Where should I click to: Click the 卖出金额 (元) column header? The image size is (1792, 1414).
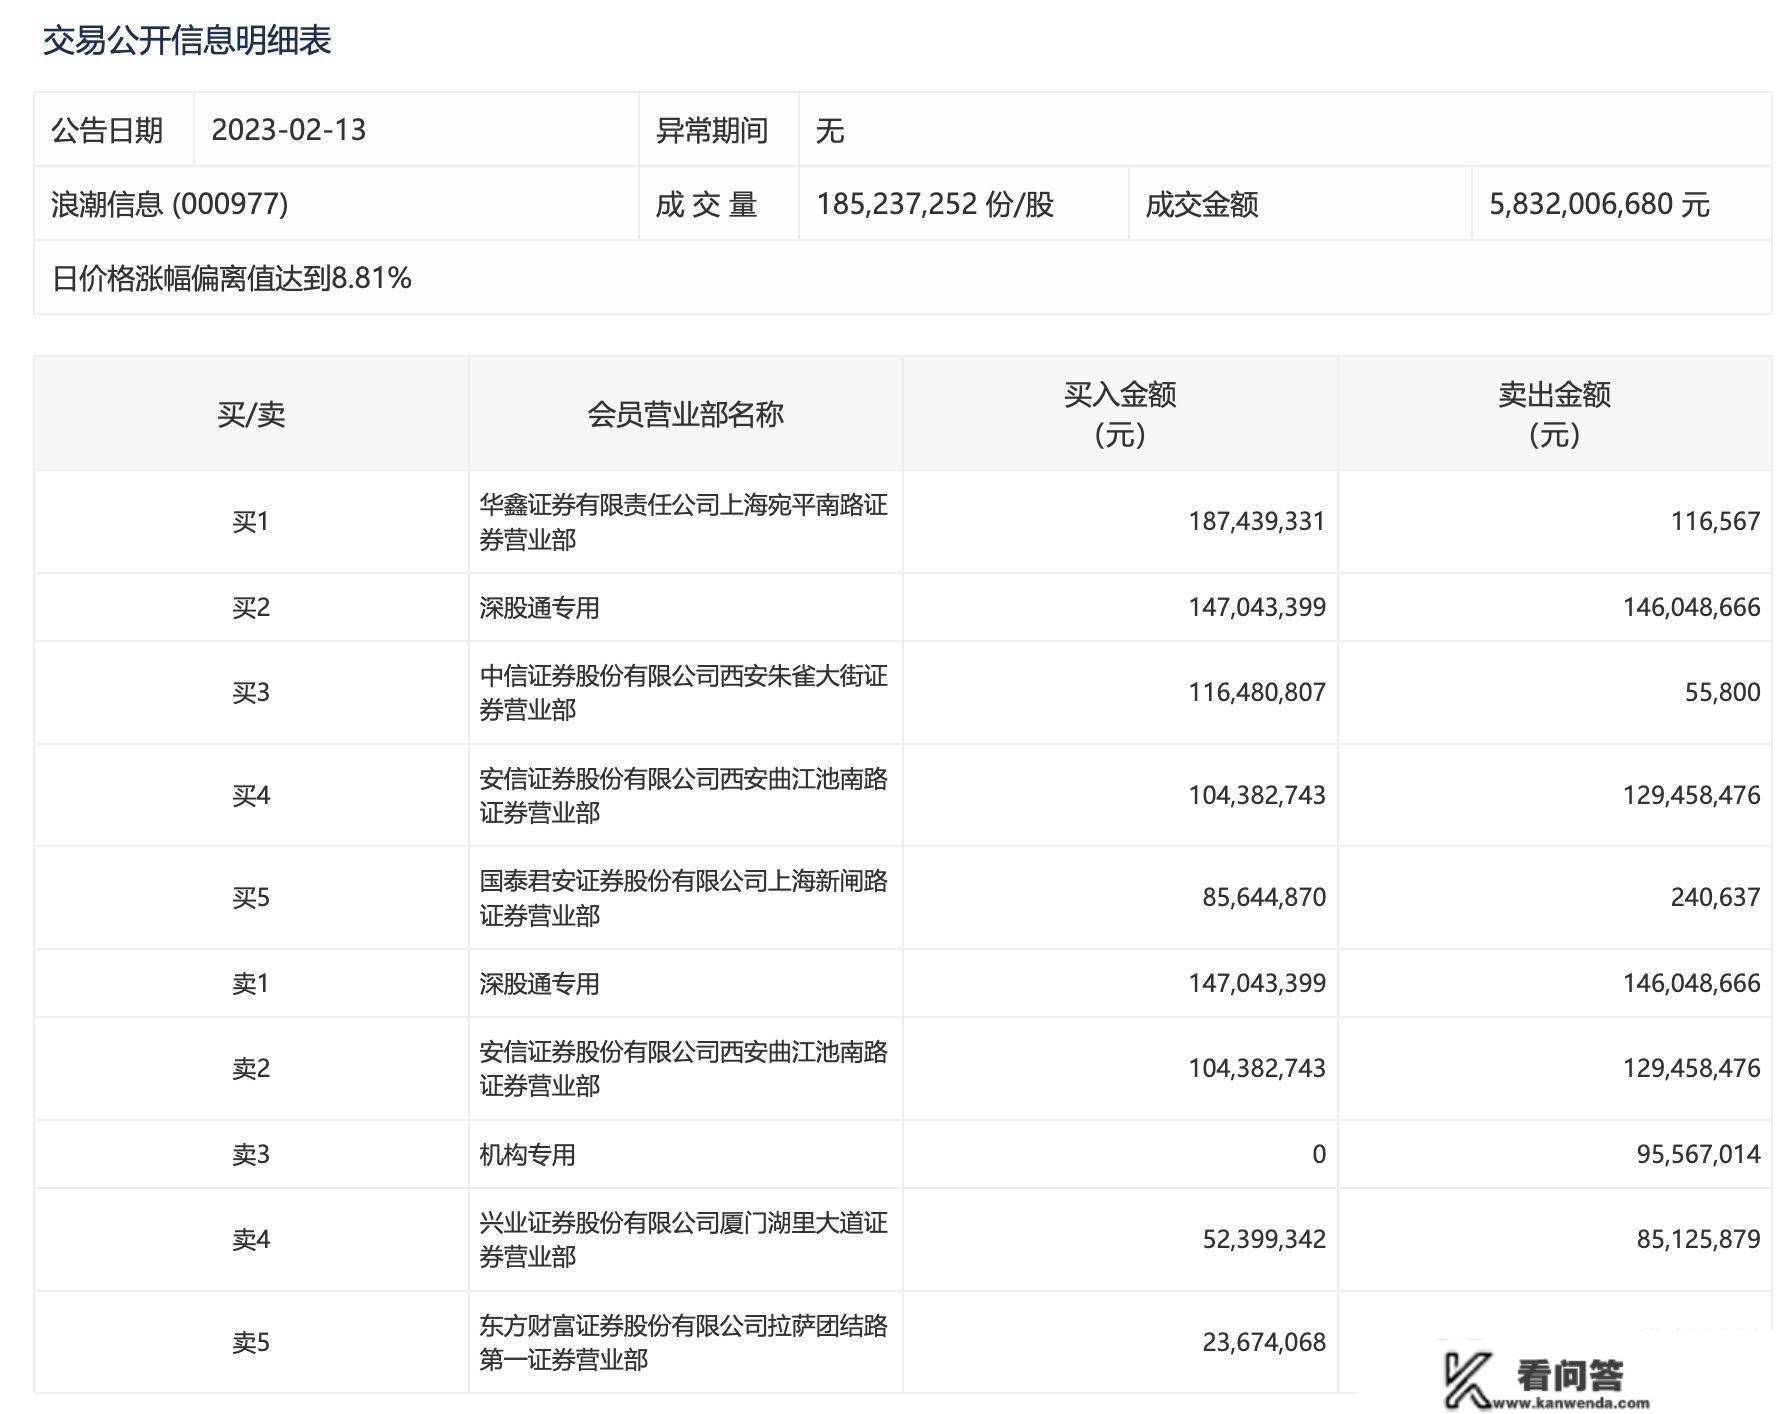(x=1554, y=414)
